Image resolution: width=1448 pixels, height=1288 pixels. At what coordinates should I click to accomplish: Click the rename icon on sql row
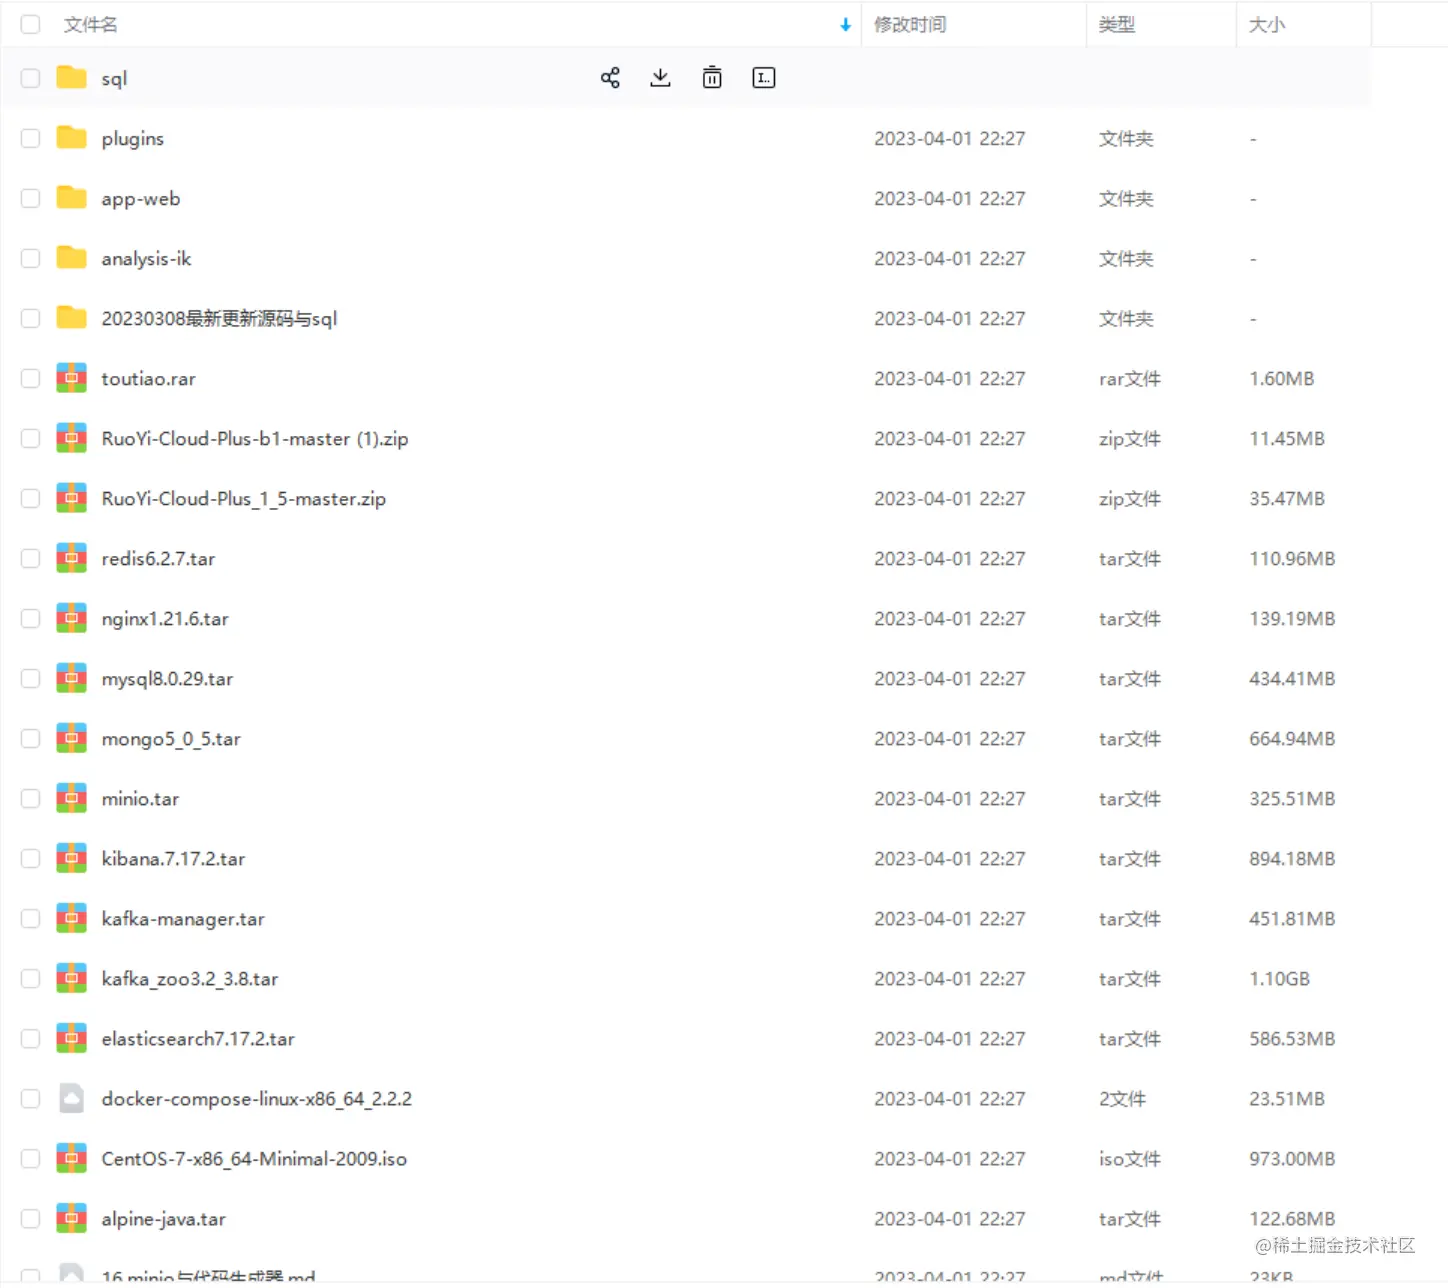(764, 78)
